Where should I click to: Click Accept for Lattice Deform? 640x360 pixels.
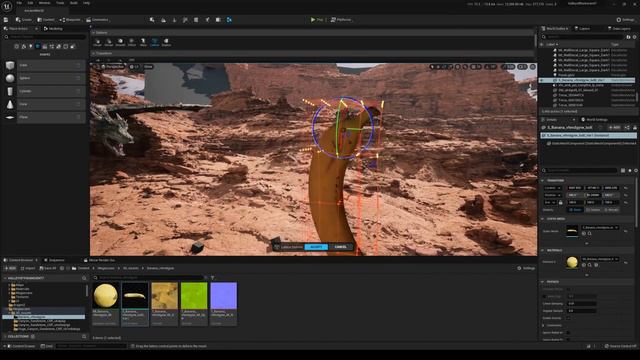(316, 247)
